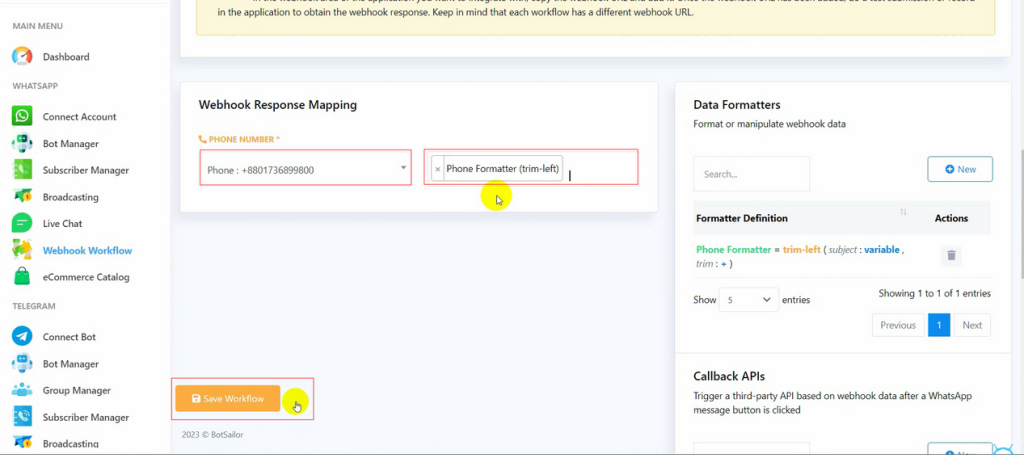Image resolution: width=1024 pixels, height=458 pixels.
Task: Open Telegram Group Manager menu item
Action: 76,391
